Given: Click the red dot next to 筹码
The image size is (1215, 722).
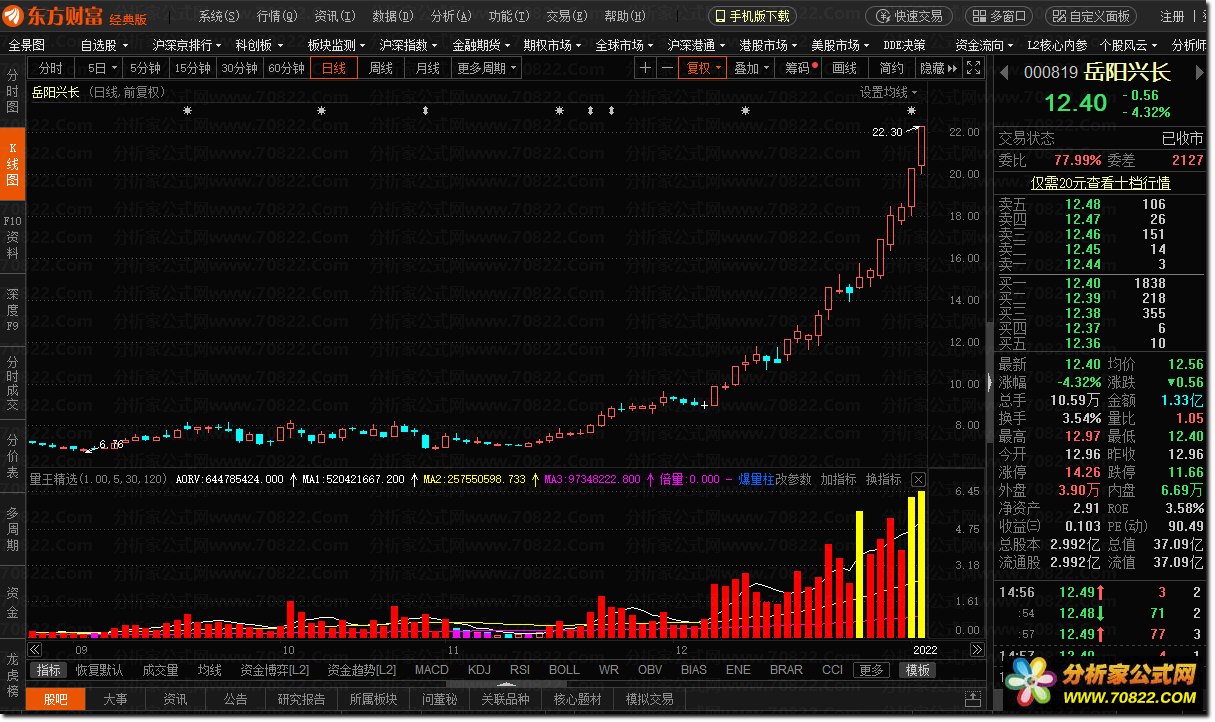Looking at the screenshot, I should click(815, 65).
